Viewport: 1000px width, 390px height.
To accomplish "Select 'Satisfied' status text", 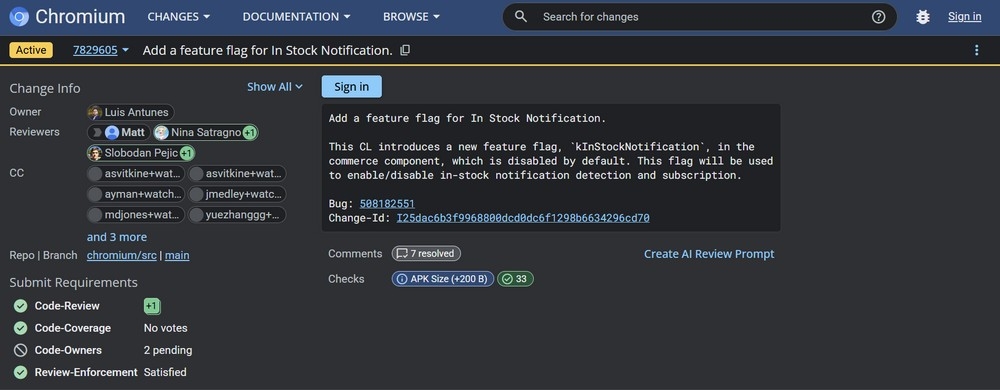I will pos(165,372).
